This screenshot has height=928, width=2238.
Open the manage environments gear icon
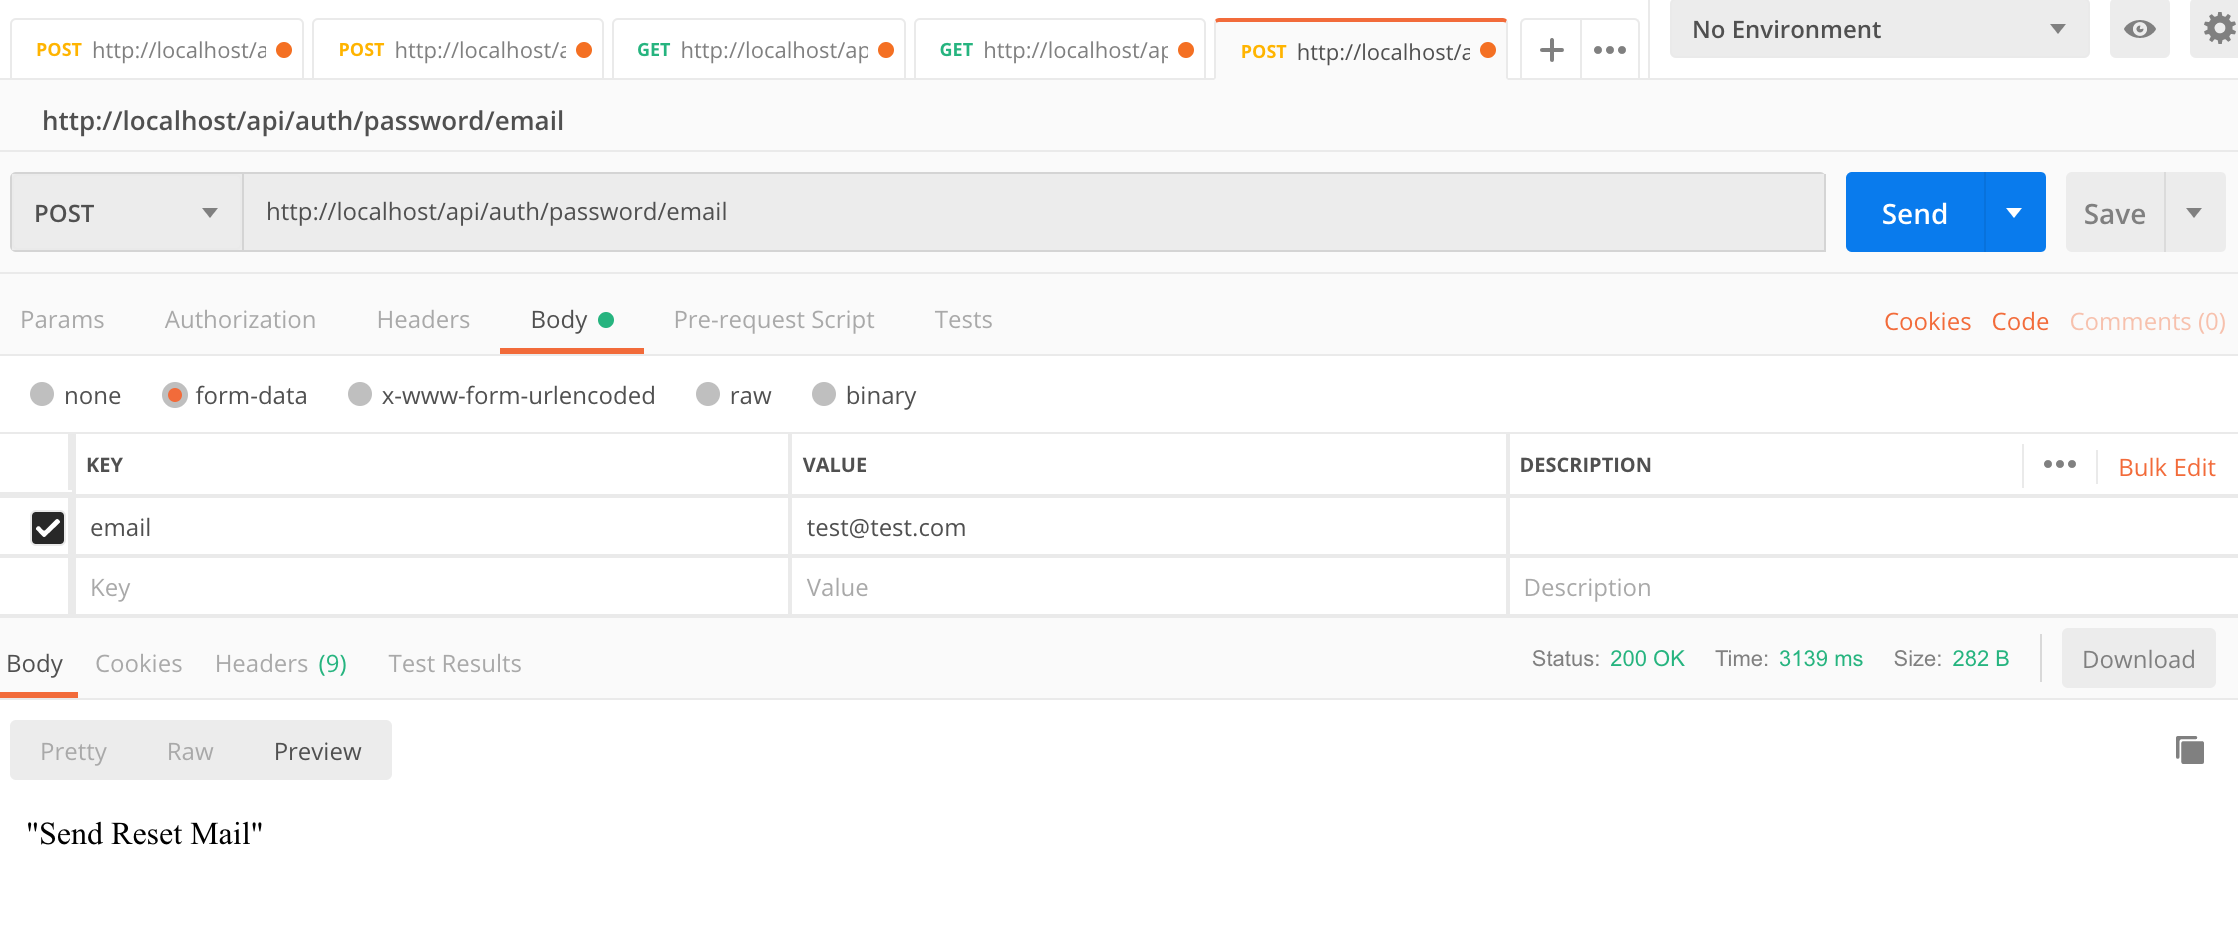coord(2218,30)
